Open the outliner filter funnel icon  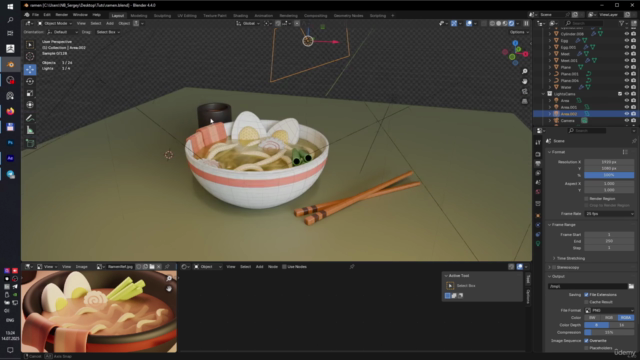point(622,24)
